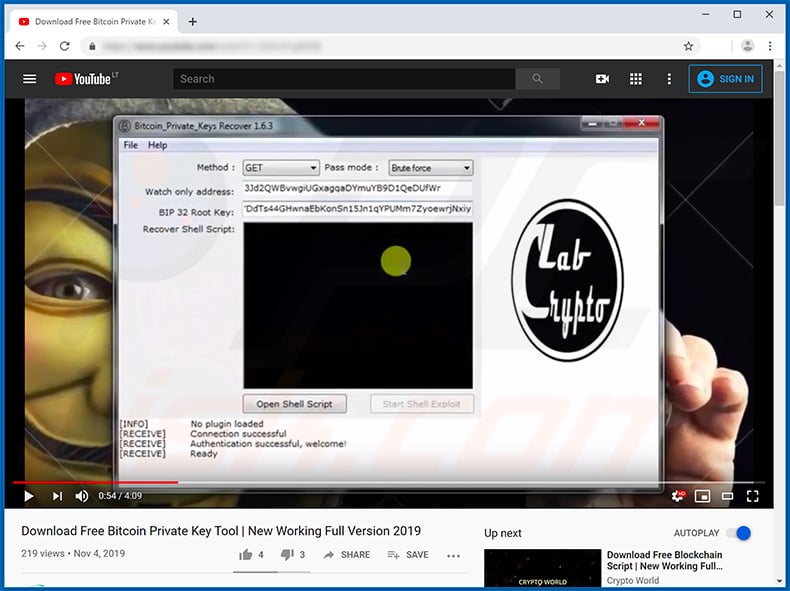
Task: Seek on the red video progress bar
Action: coord(389,482)
